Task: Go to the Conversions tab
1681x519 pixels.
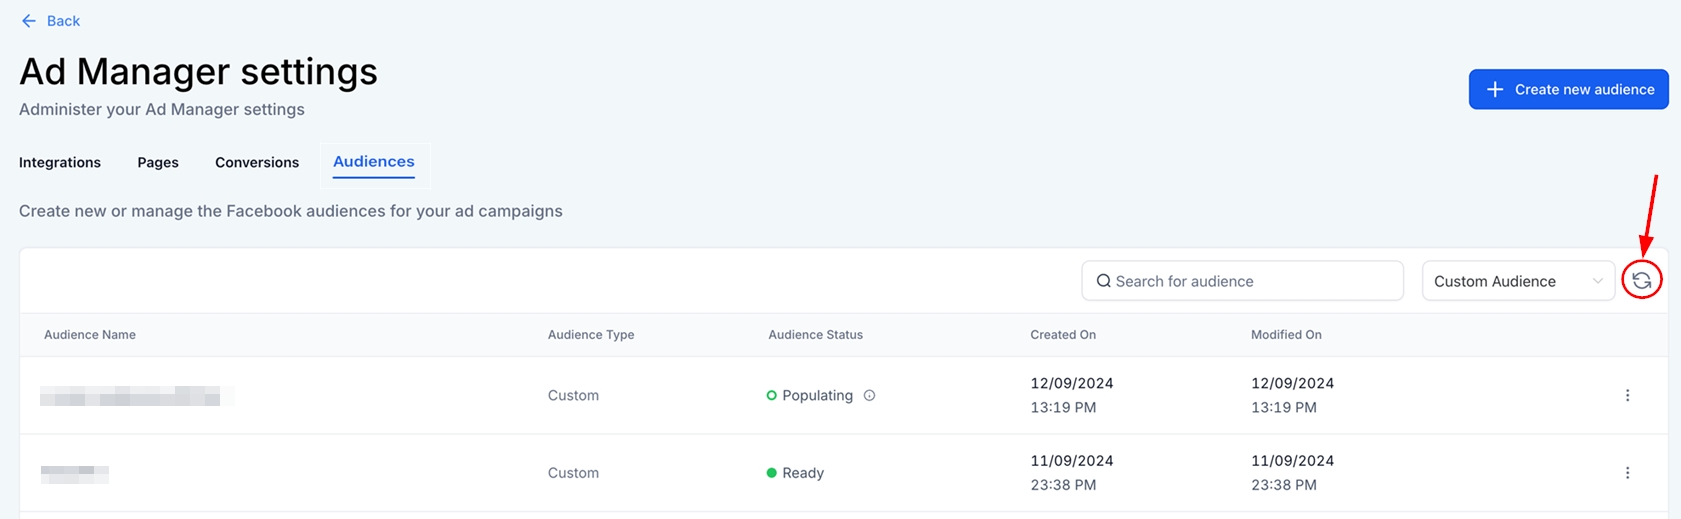Action: click(257, 162)
